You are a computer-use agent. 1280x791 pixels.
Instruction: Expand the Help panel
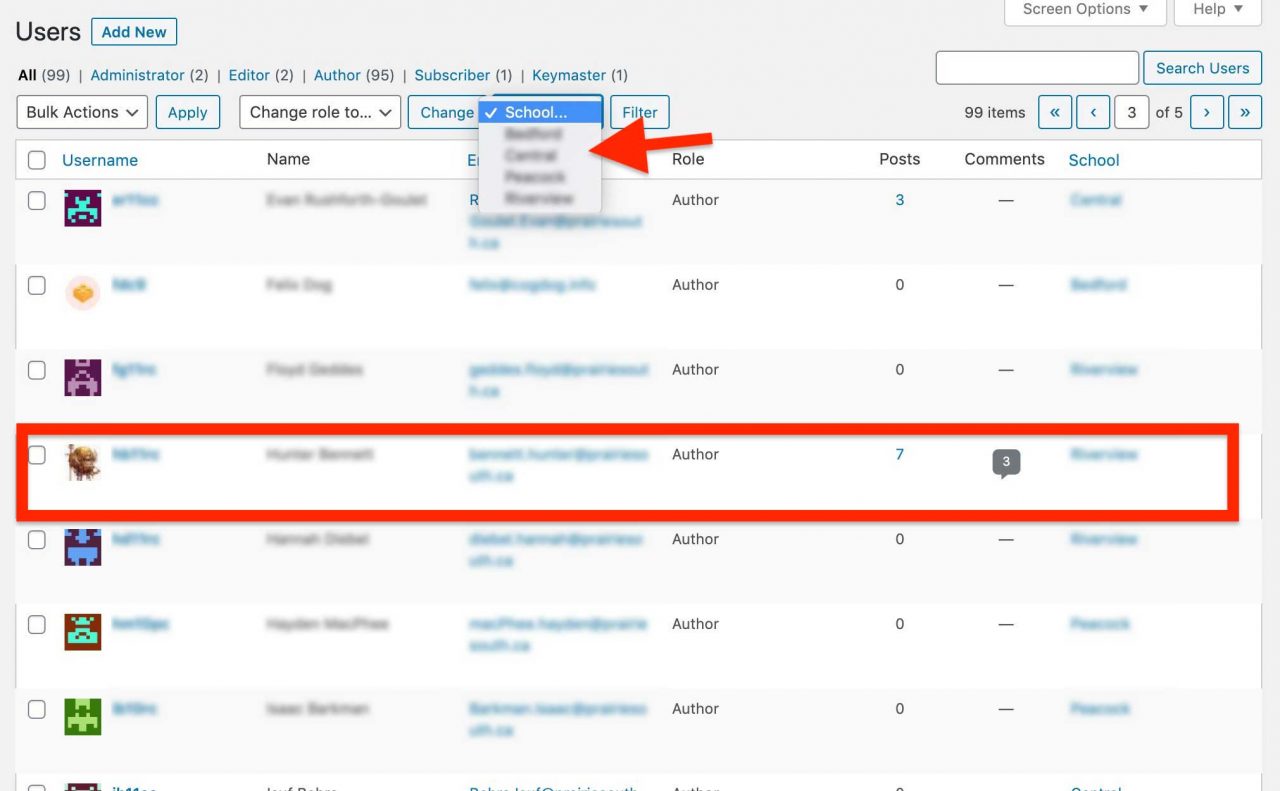(1218, 10)
